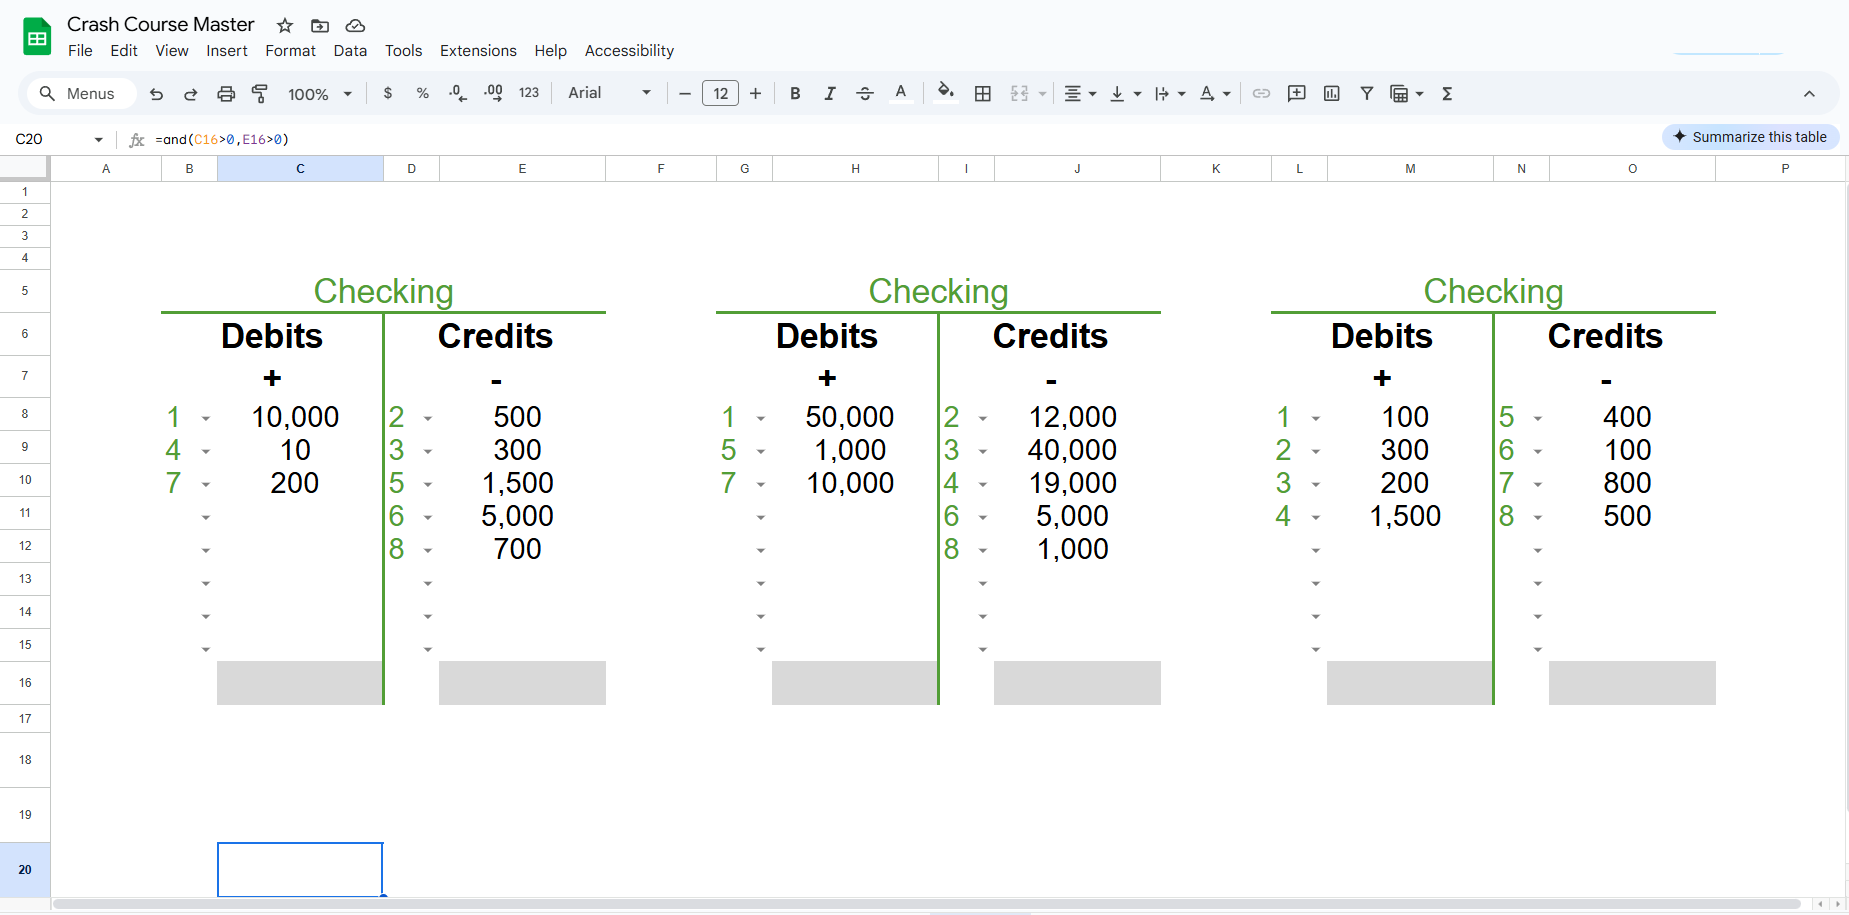Expand the Arial font dropdown

tap(609, 94)
